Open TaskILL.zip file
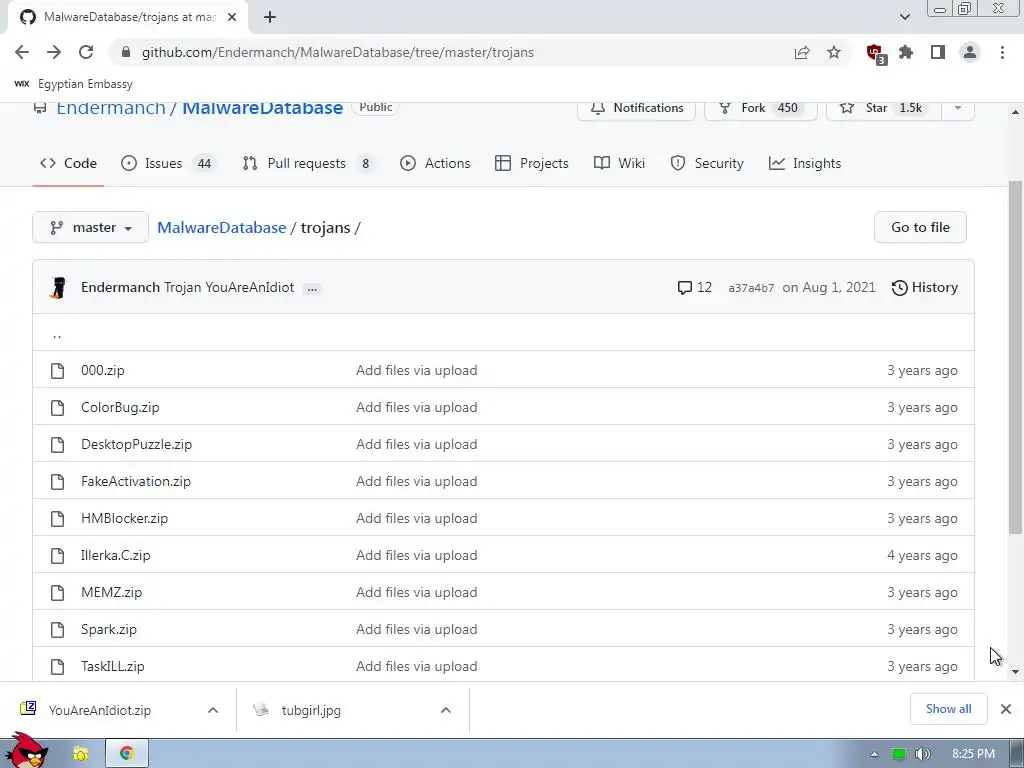The width and height of the screenshot is (1024, 768). [x=112, y=667]
